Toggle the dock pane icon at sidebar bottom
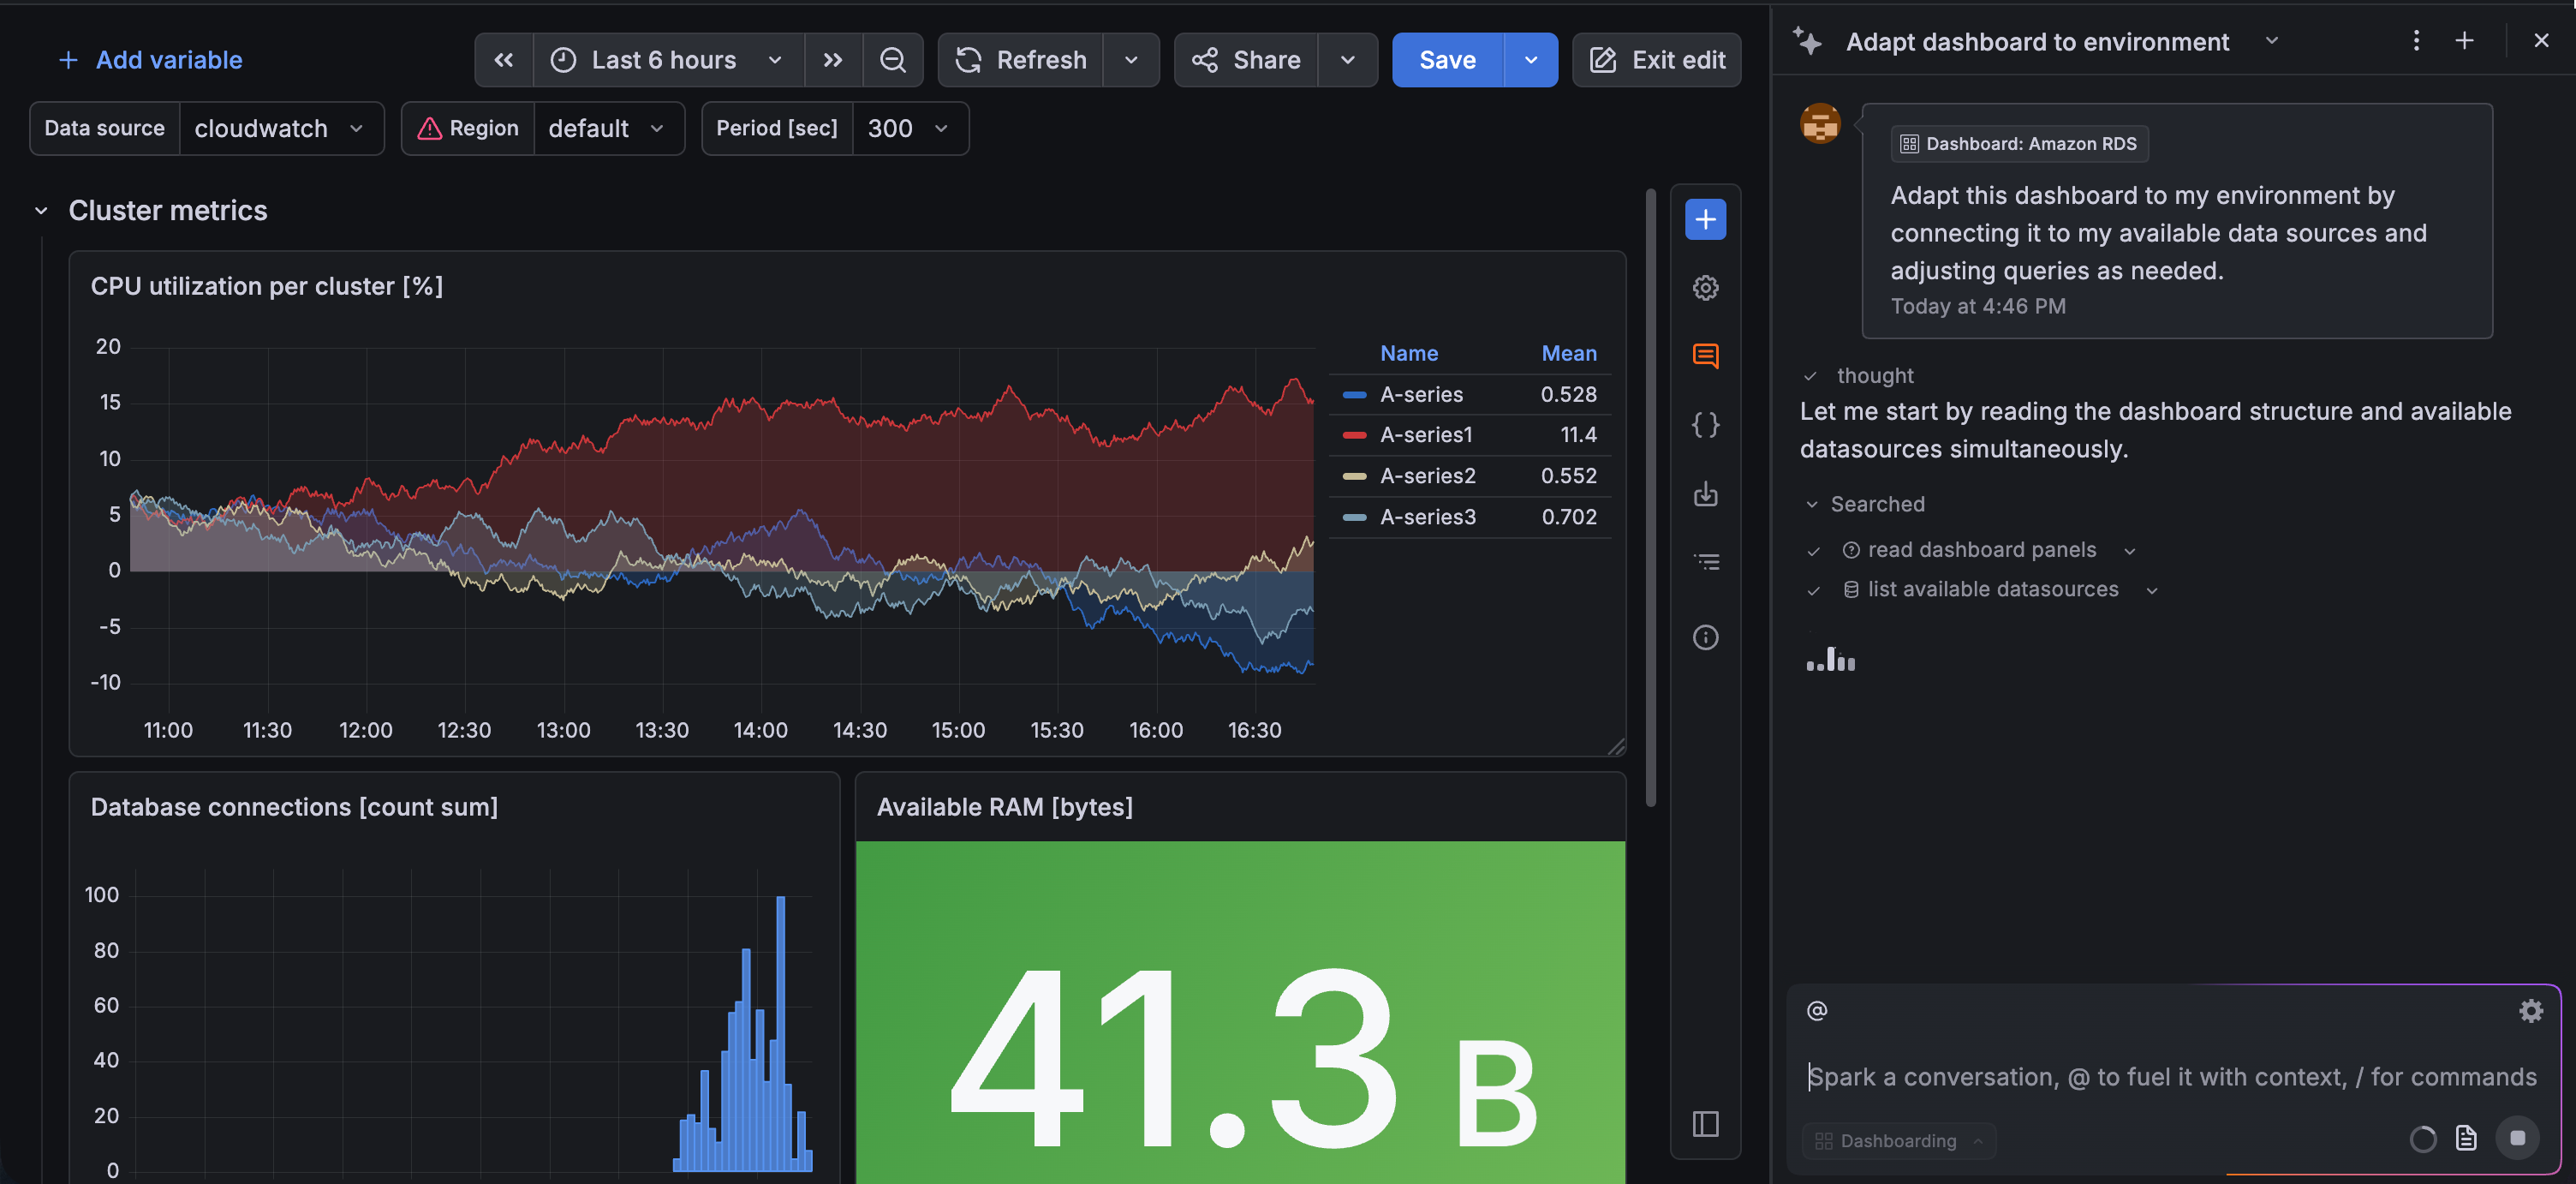2576x1184 pixels. coord(1705,1124)
